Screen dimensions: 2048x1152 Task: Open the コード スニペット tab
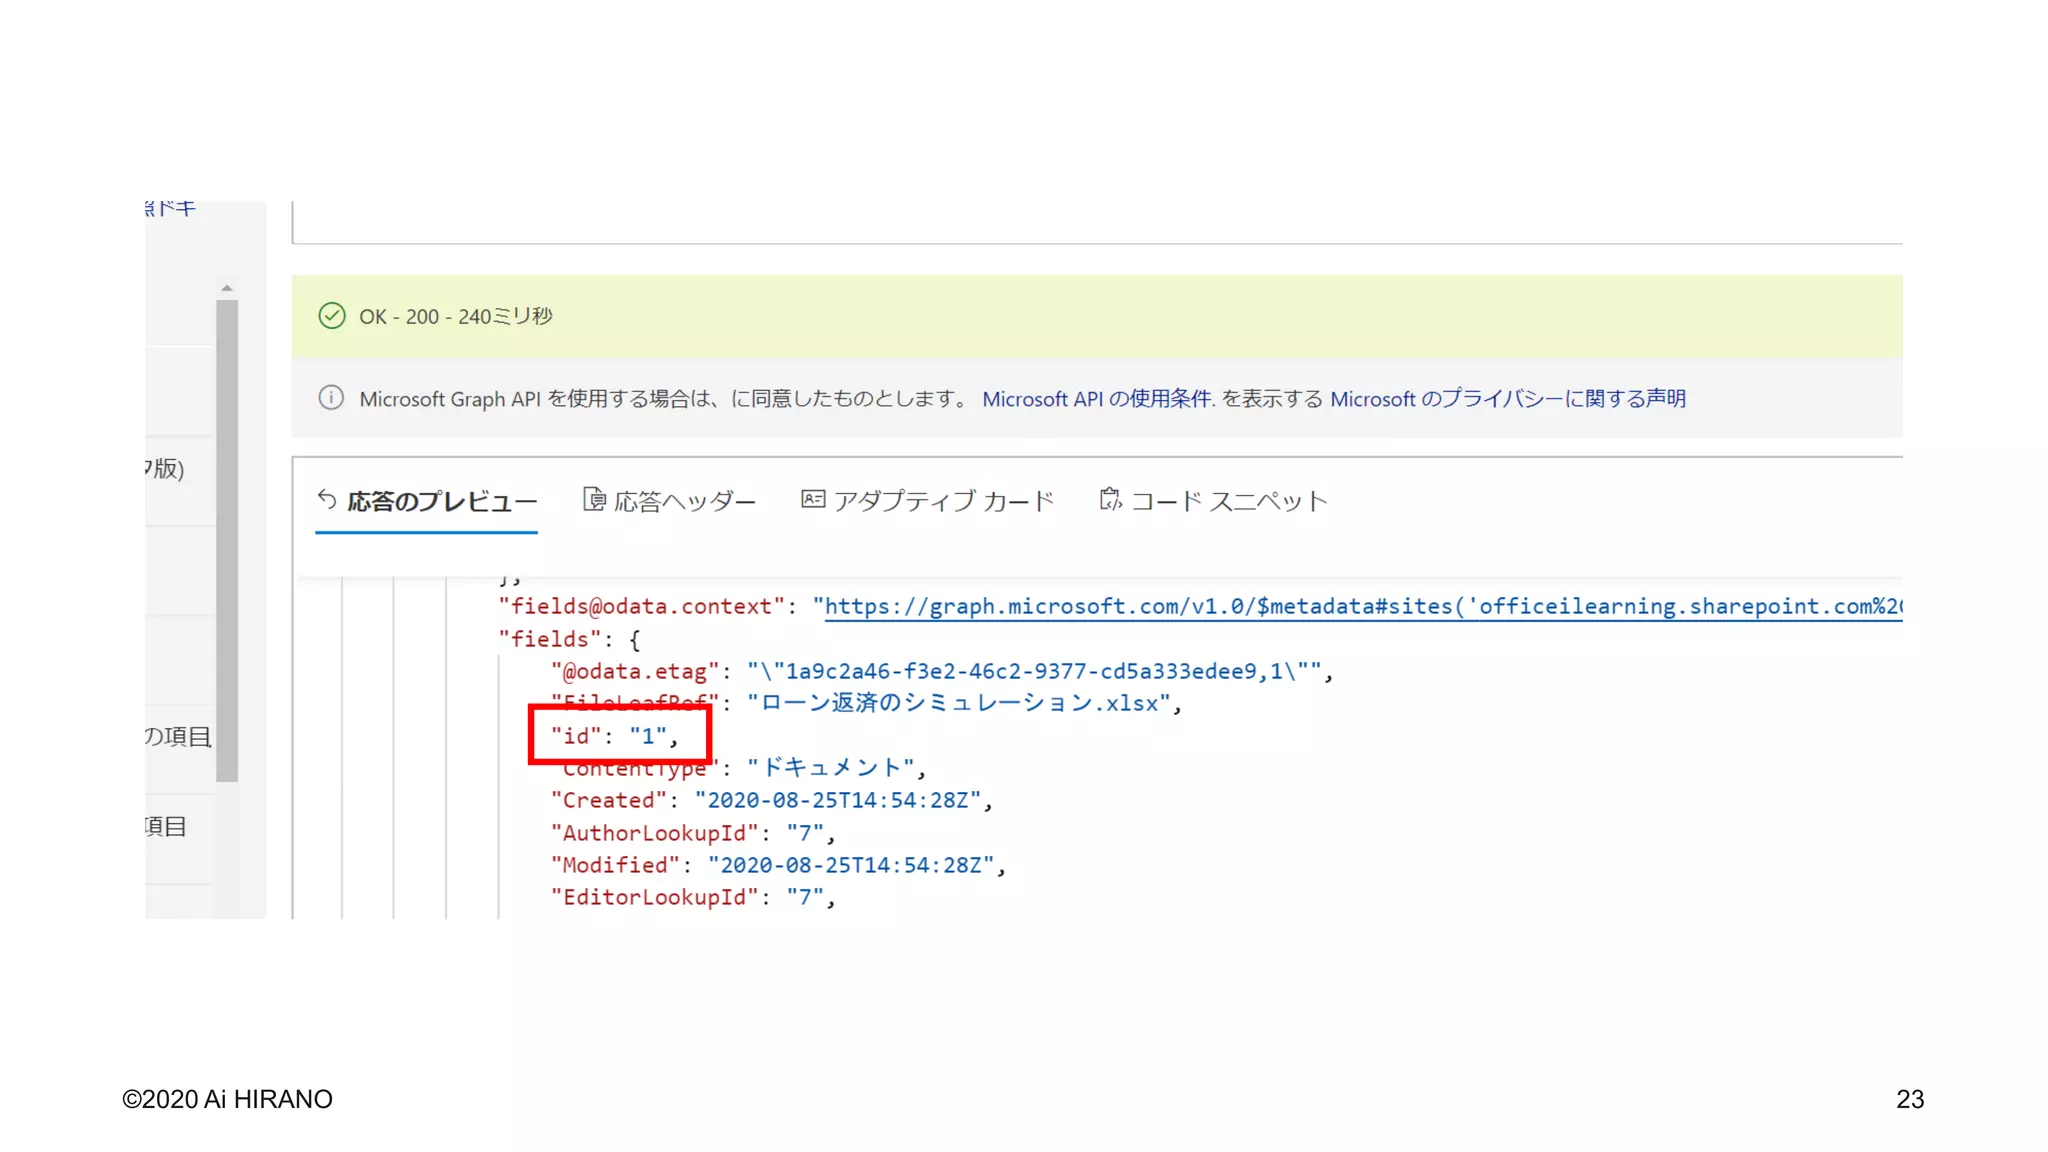(1228, 501)
